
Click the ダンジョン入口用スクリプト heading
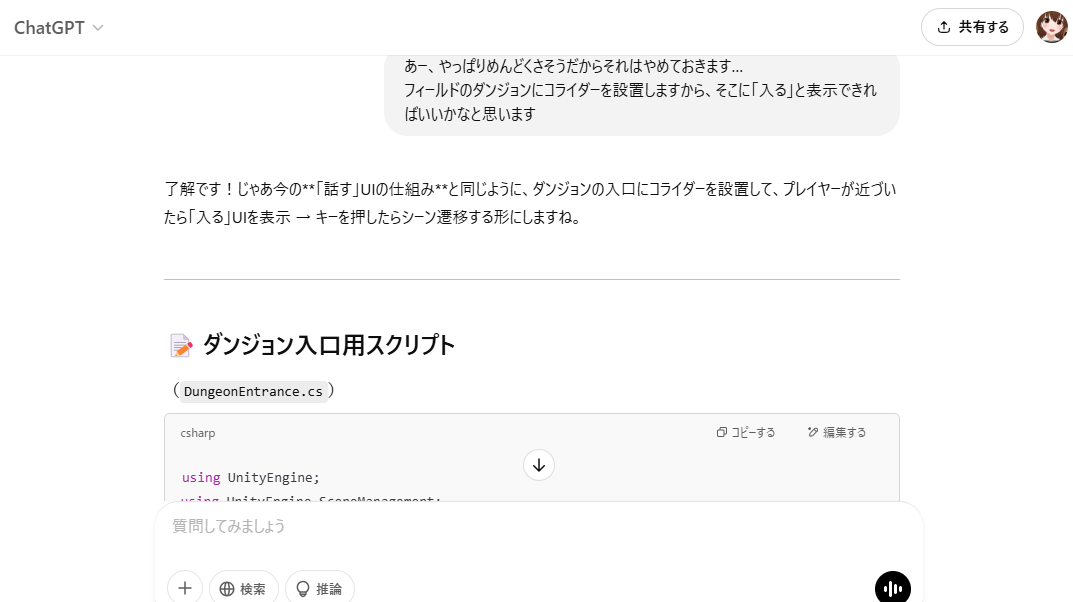coord(329,346)
